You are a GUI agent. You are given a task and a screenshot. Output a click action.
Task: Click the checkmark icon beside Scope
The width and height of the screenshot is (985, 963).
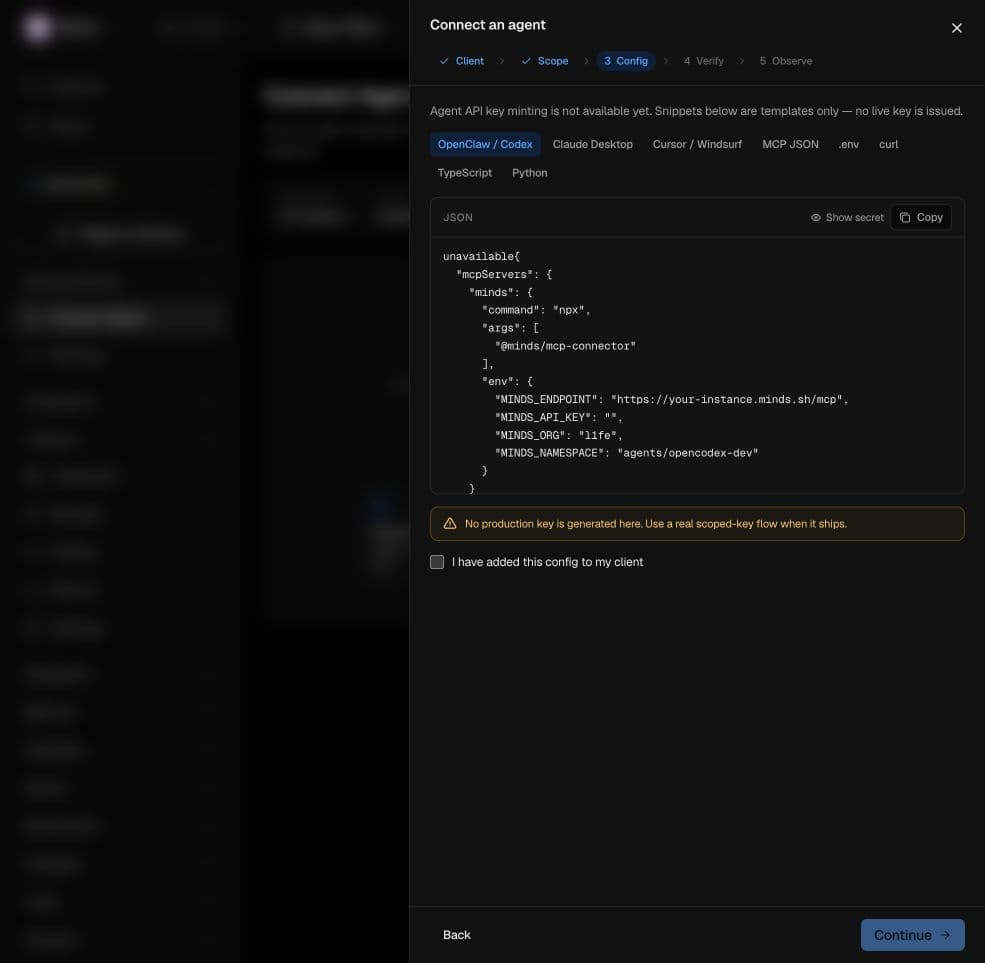[526, 61]
